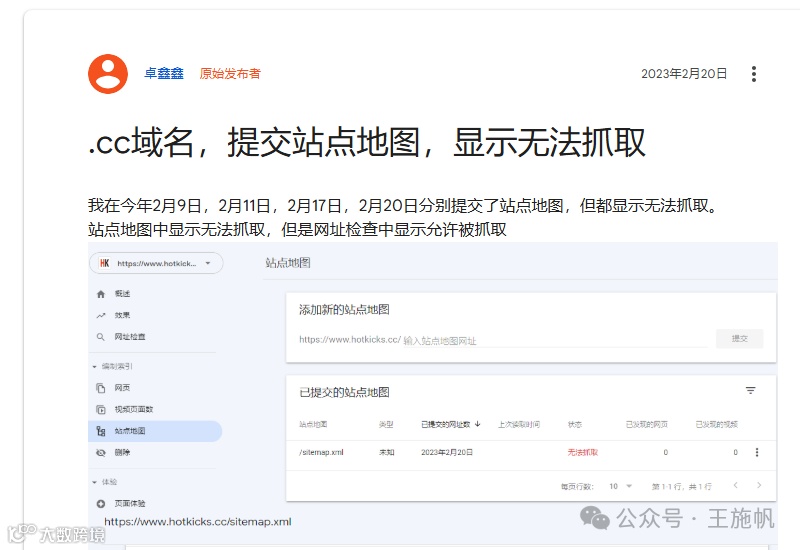Select the 效果 menu item
The image size is (800, 550).
click(122, 315)
